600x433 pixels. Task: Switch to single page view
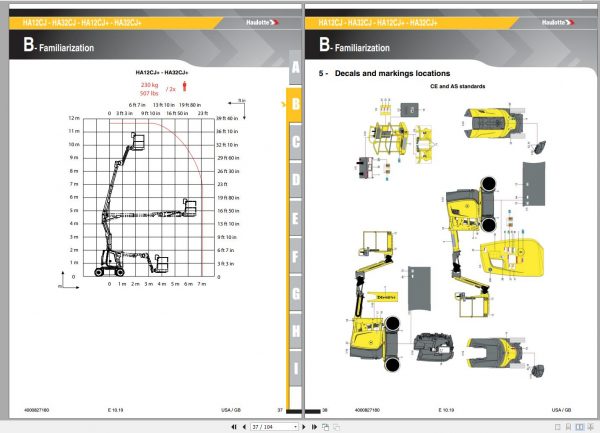tap(558, 426)
